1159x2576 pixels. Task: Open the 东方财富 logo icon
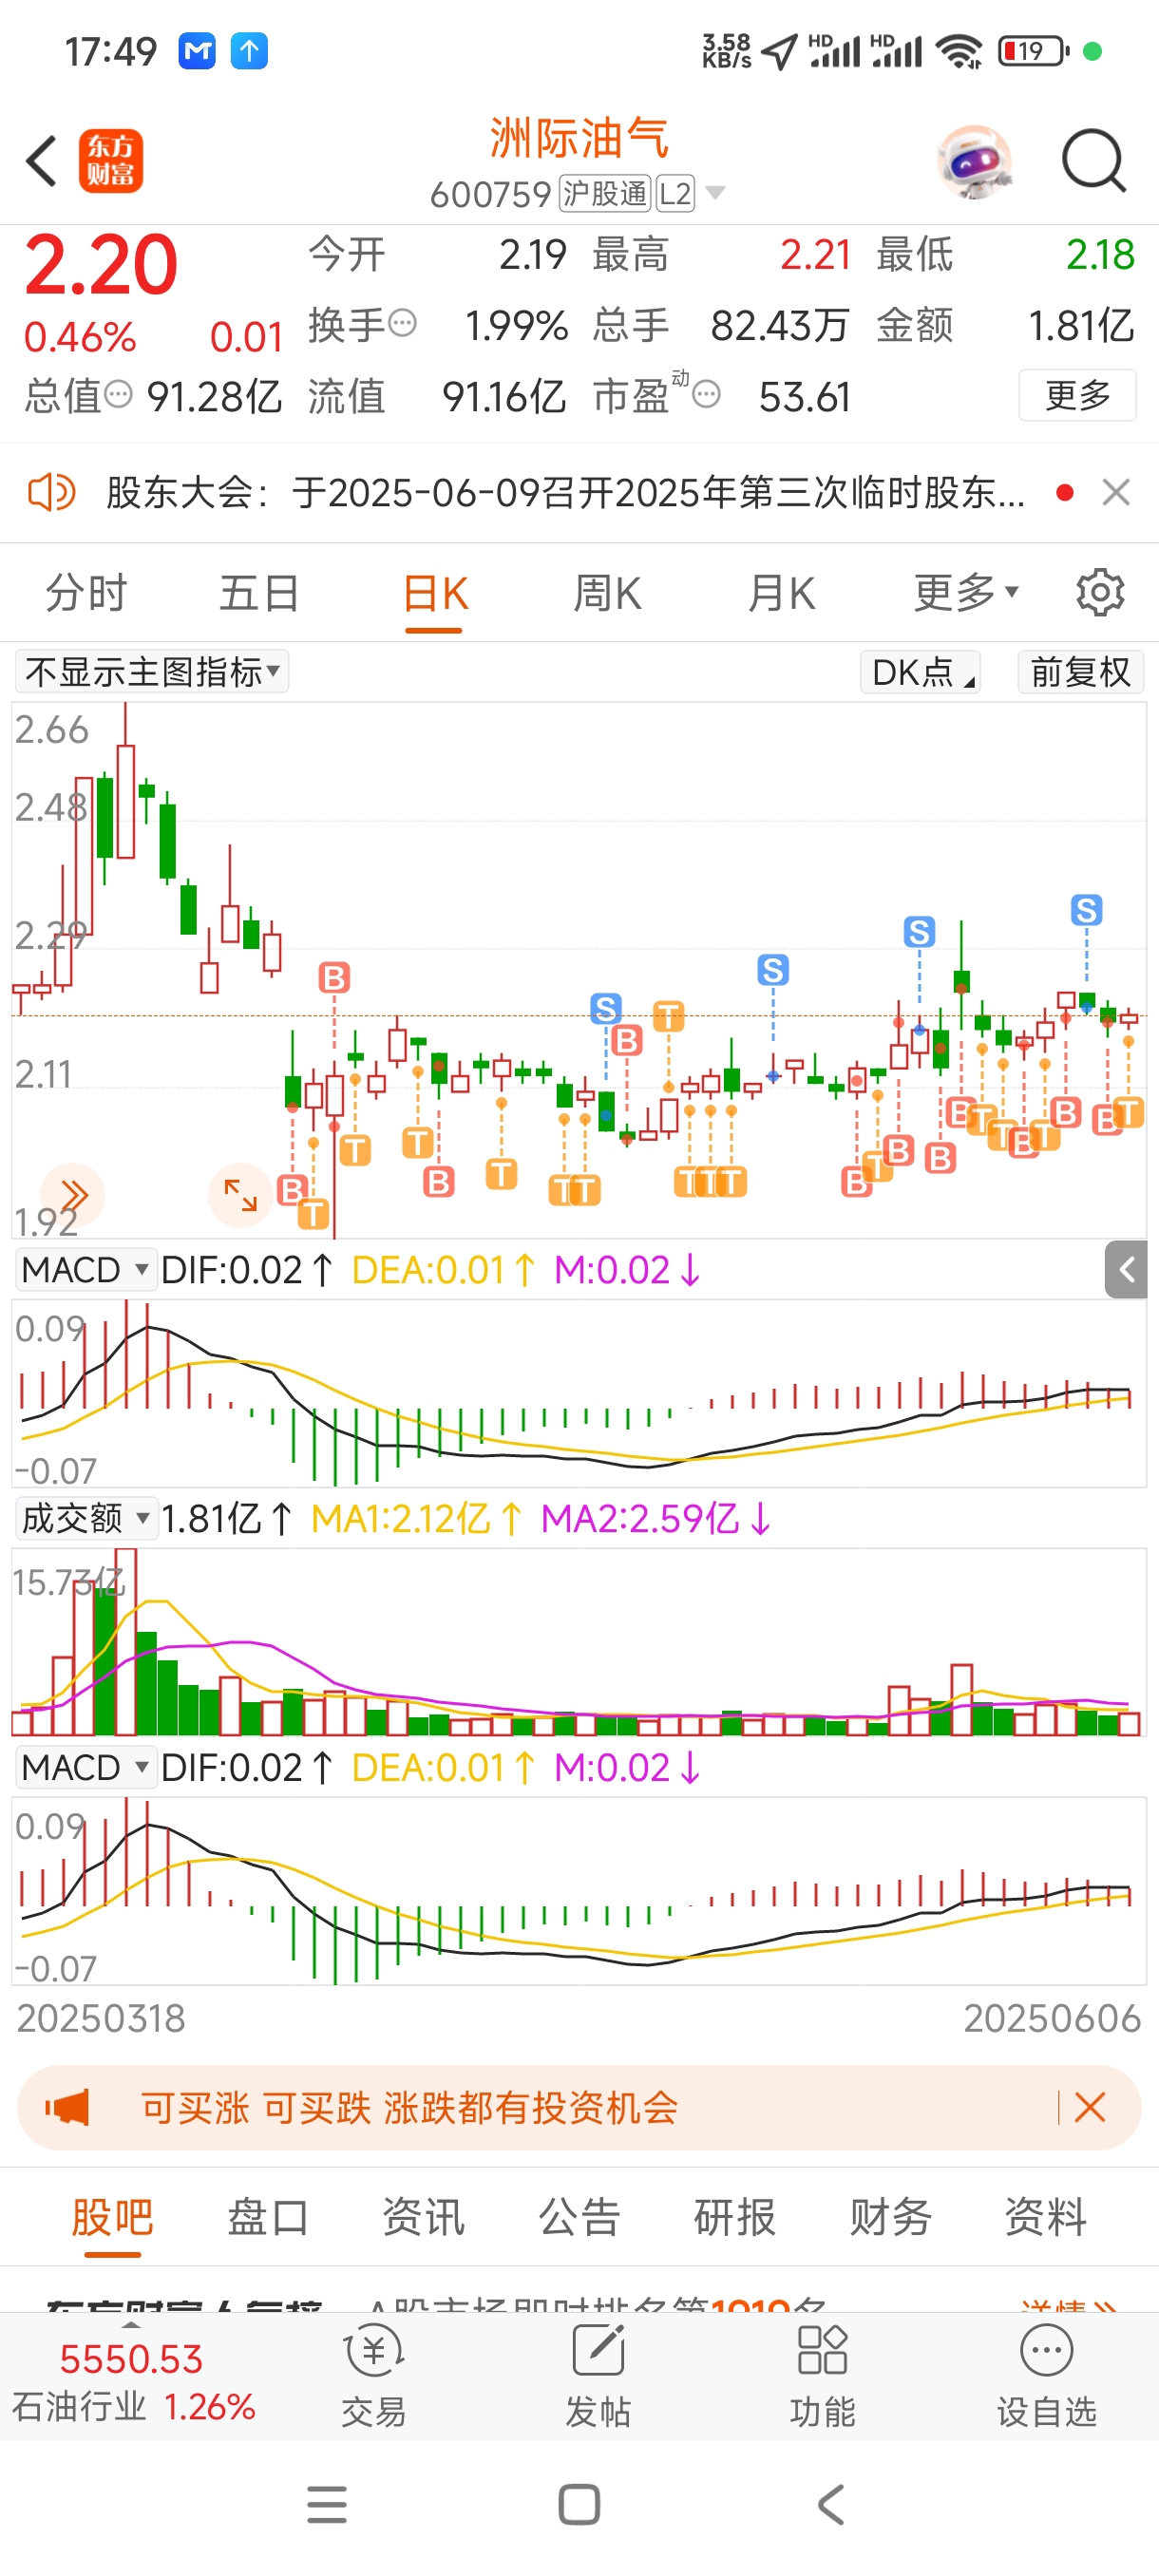coord(110,161)
